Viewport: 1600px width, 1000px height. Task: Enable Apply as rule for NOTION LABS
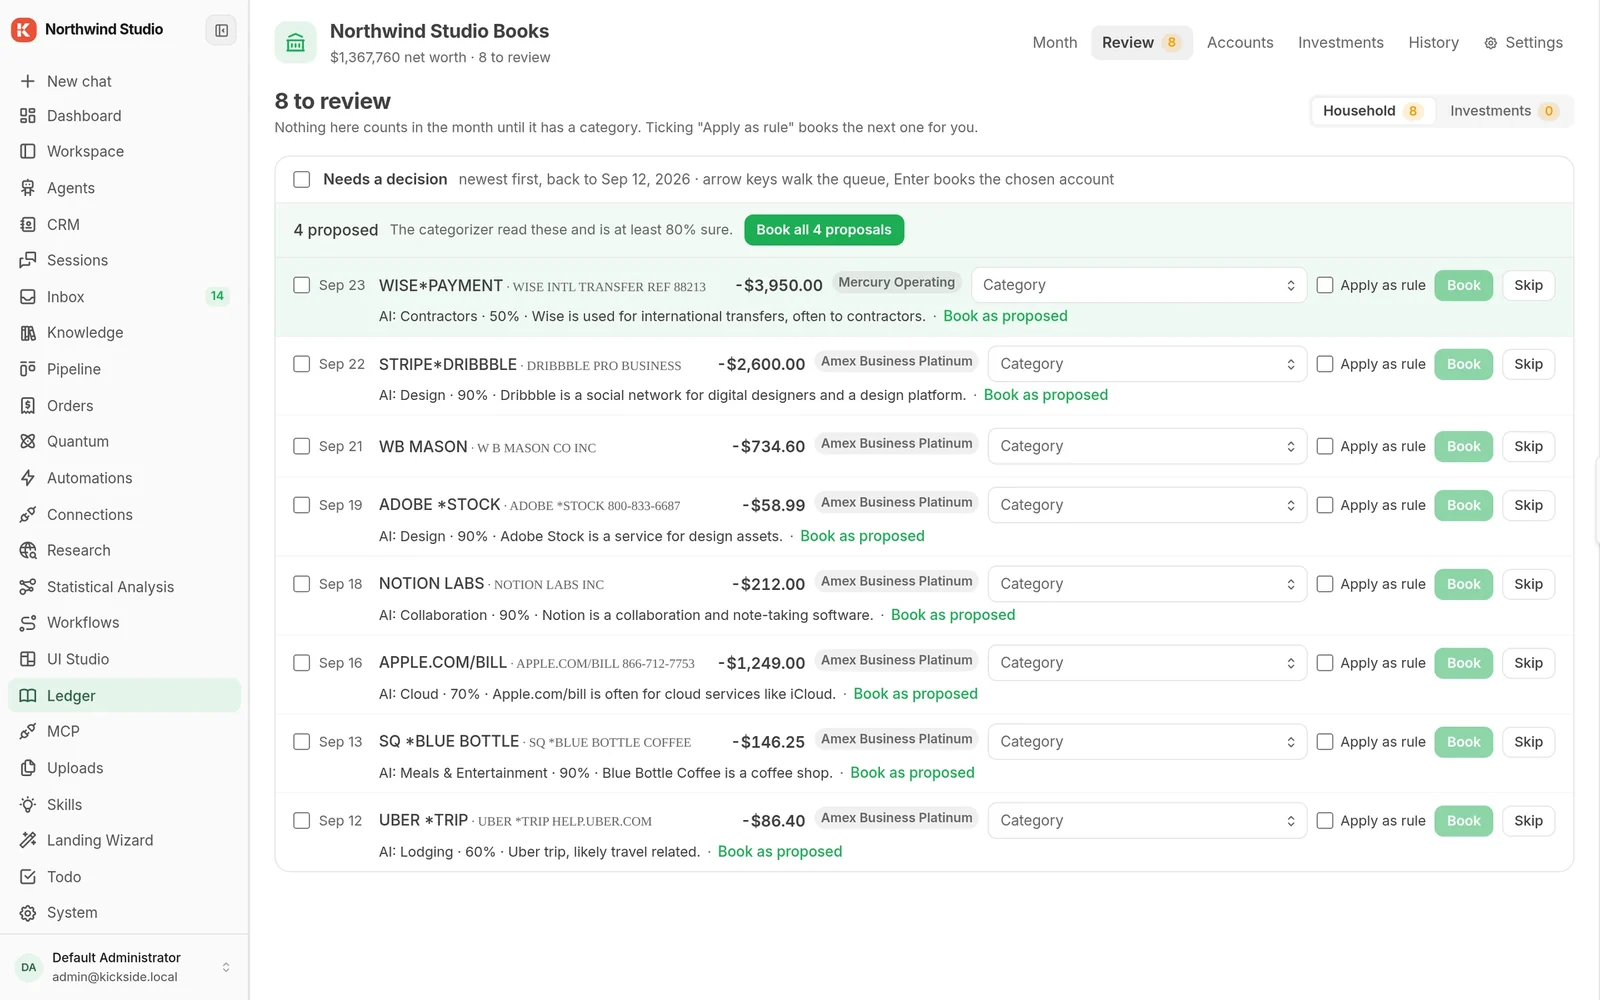[x=1325, y=584]
